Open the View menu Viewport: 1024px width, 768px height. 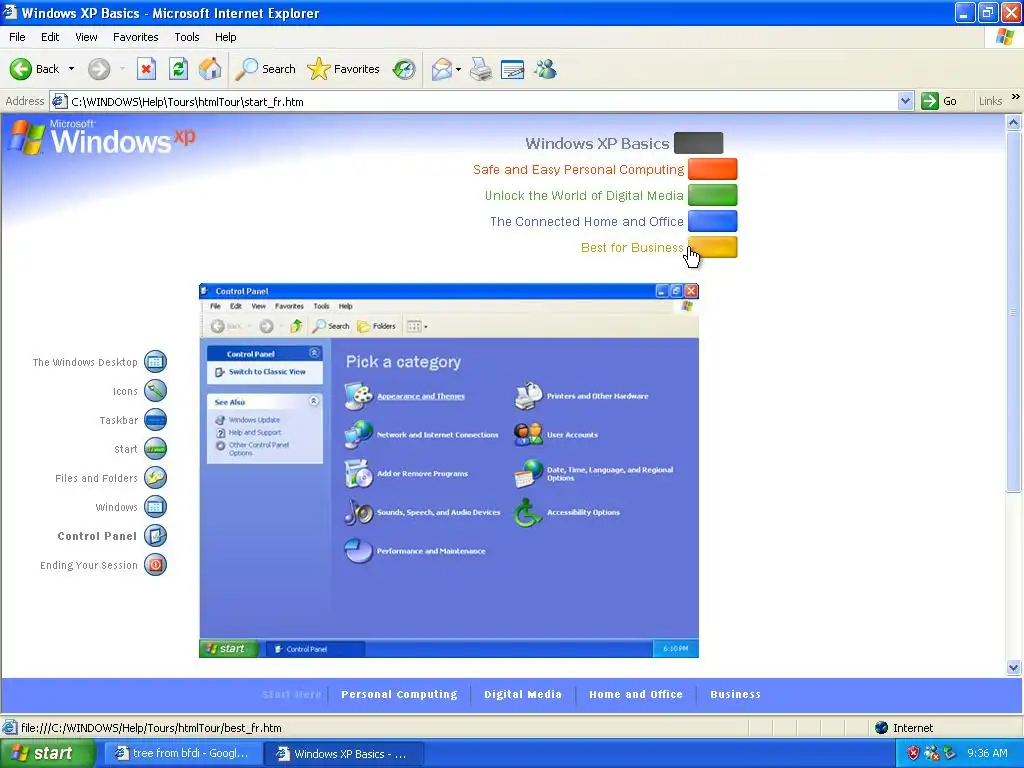pos(86,37)
